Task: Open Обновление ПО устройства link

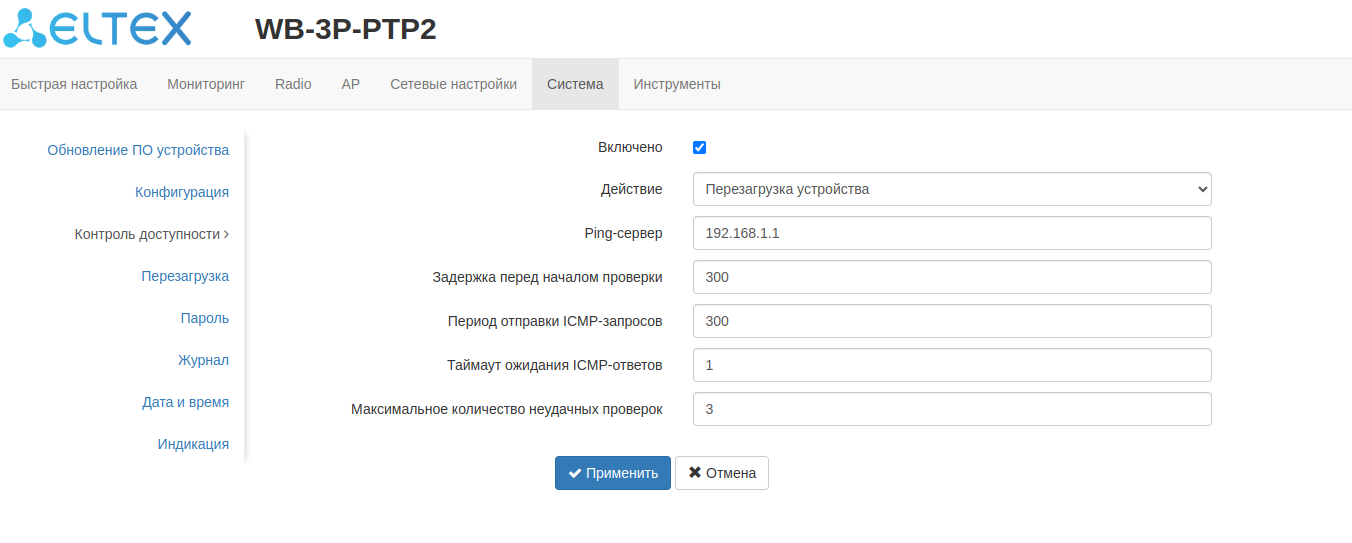Action: 138,150
